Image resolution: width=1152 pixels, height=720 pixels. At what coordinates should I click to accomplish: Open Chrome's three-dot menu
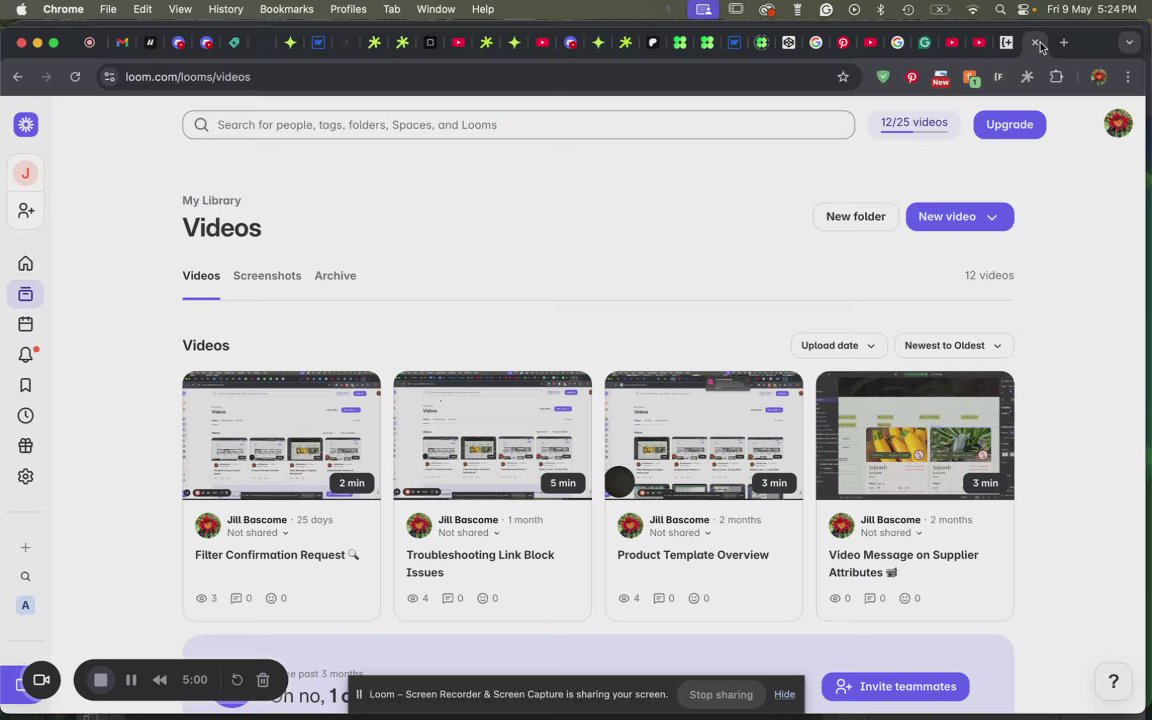pos(1128,76)
